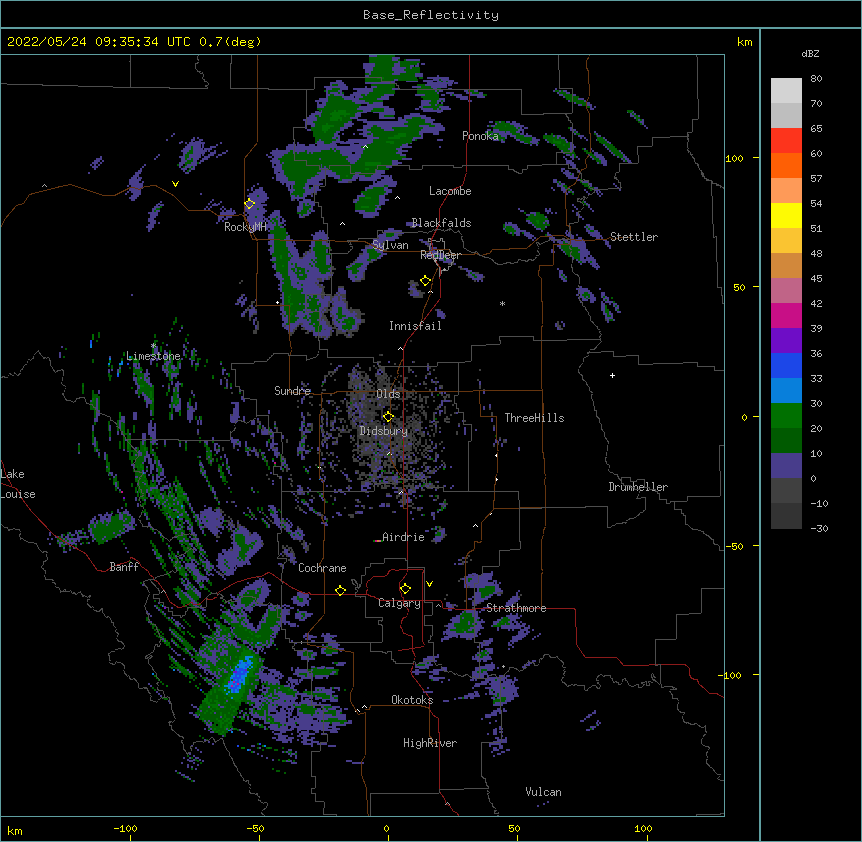Image resolution: width=862 pixels, height=842 pixels.
Task: Click the Stettler city label
Action: pyautogui.click(x=634, y=237)
